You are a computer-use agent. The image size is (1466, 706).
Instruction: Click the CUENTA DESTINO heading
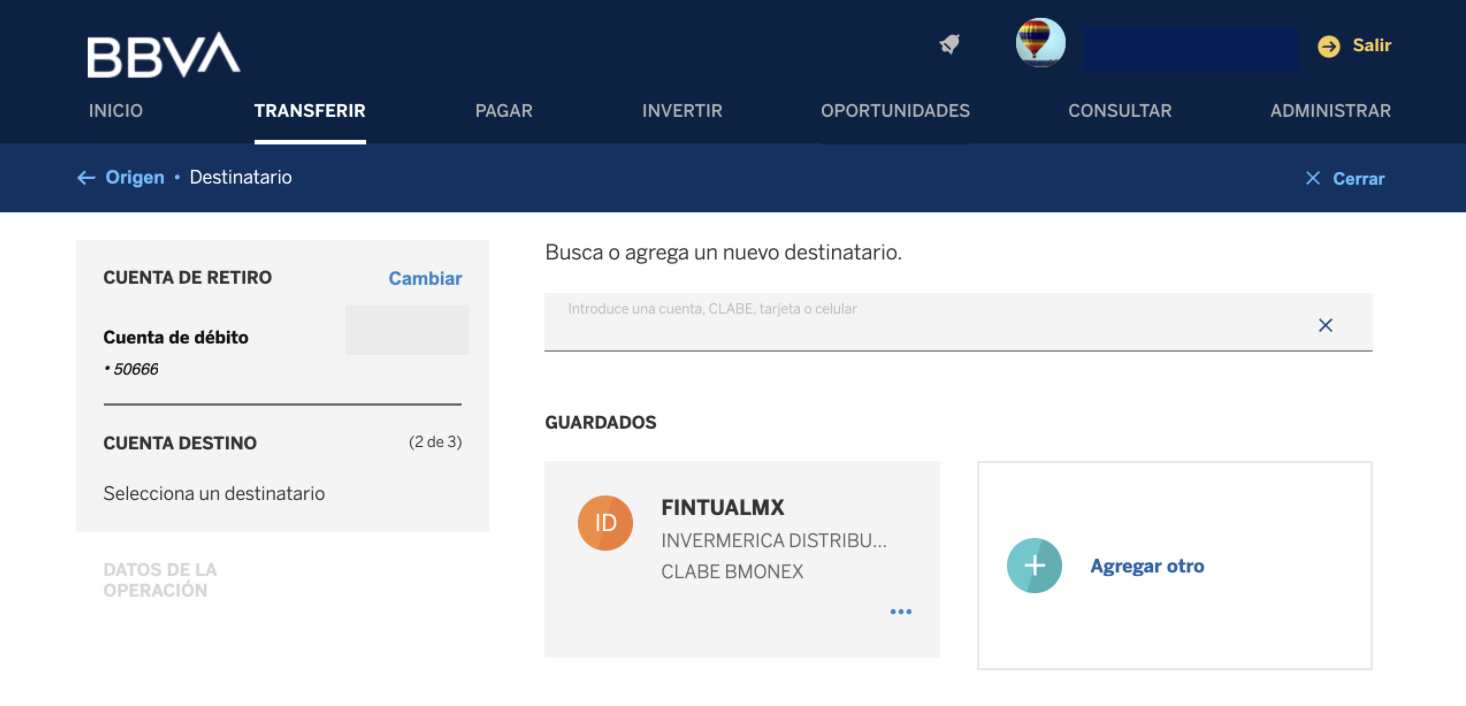(180, 443)
